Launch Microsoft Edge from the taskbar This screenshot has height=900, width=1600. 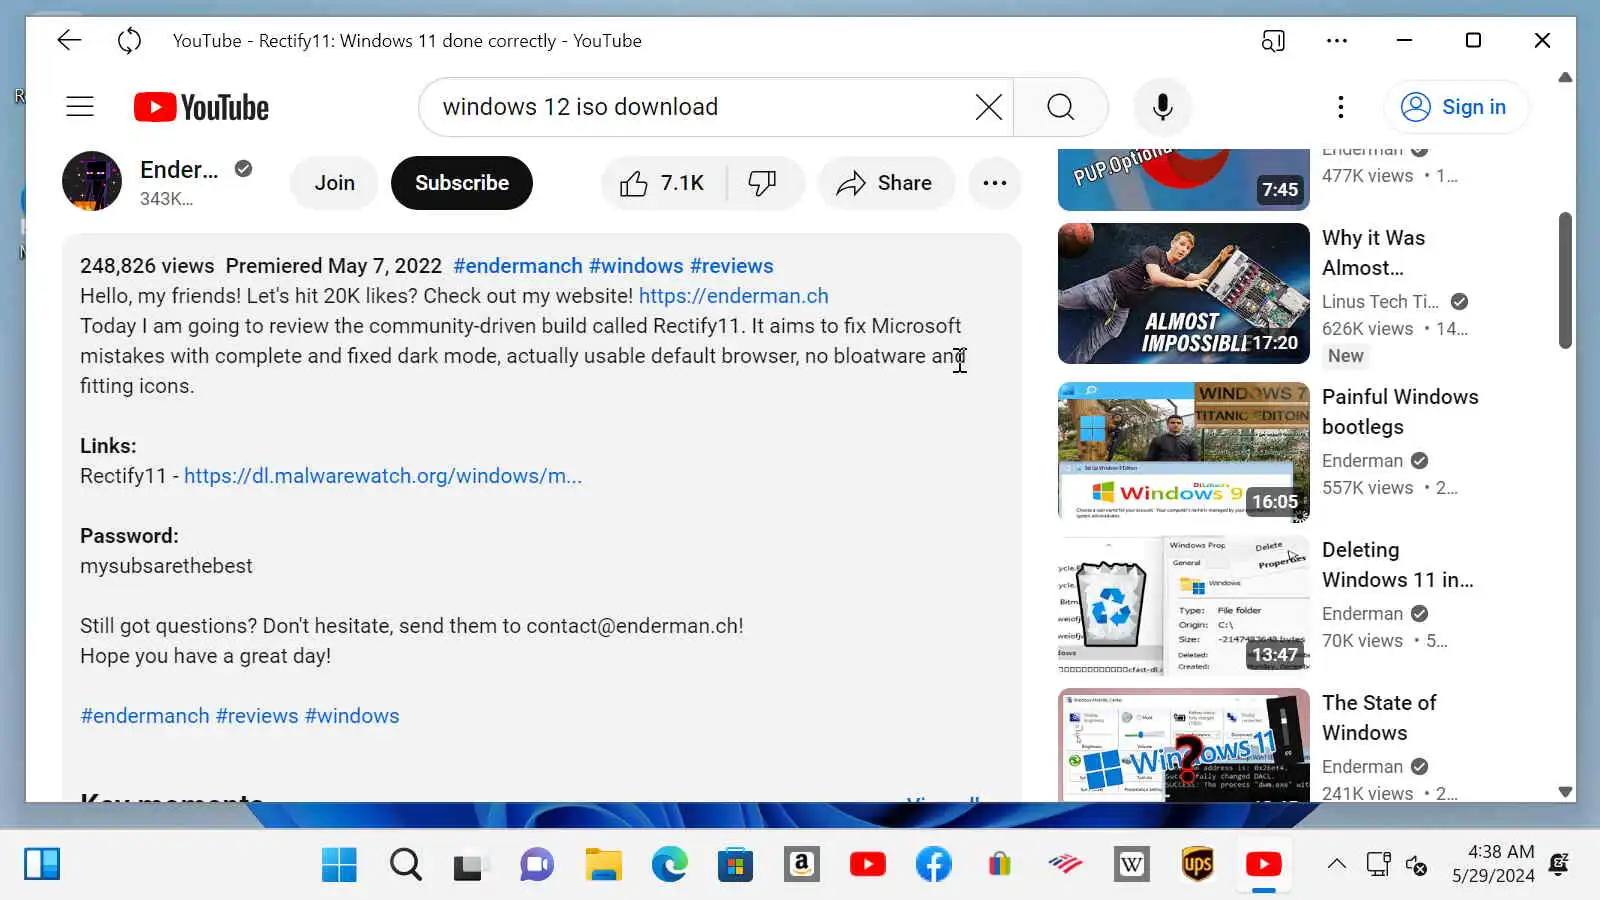click(669, 865)
